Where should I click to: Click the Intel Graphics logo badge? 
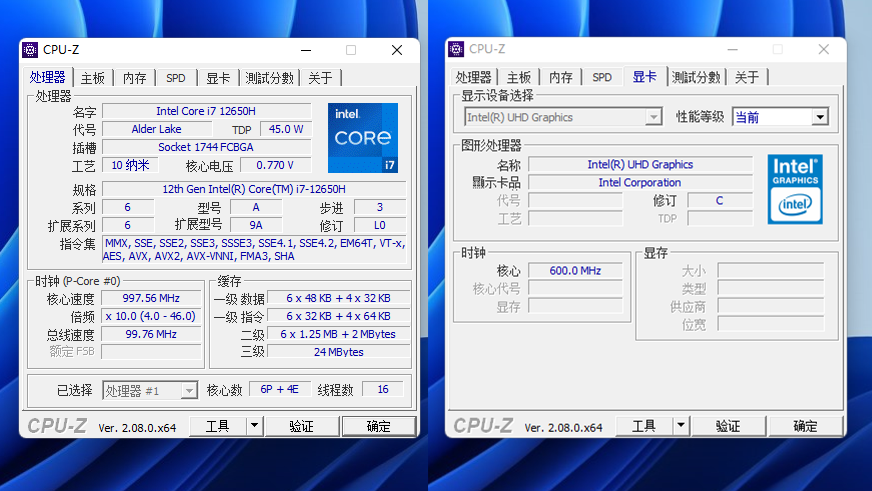coord(795,189)
